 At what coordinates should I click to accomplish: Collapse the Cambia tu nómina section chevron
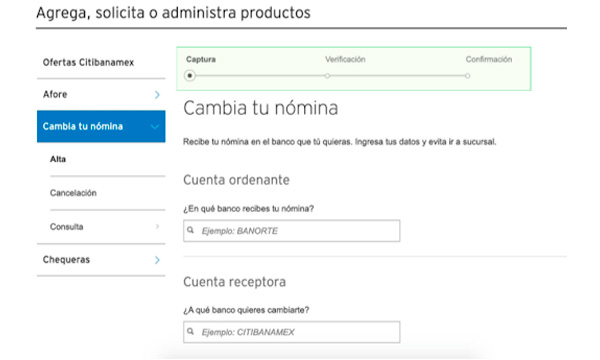[x=155, y=127]
